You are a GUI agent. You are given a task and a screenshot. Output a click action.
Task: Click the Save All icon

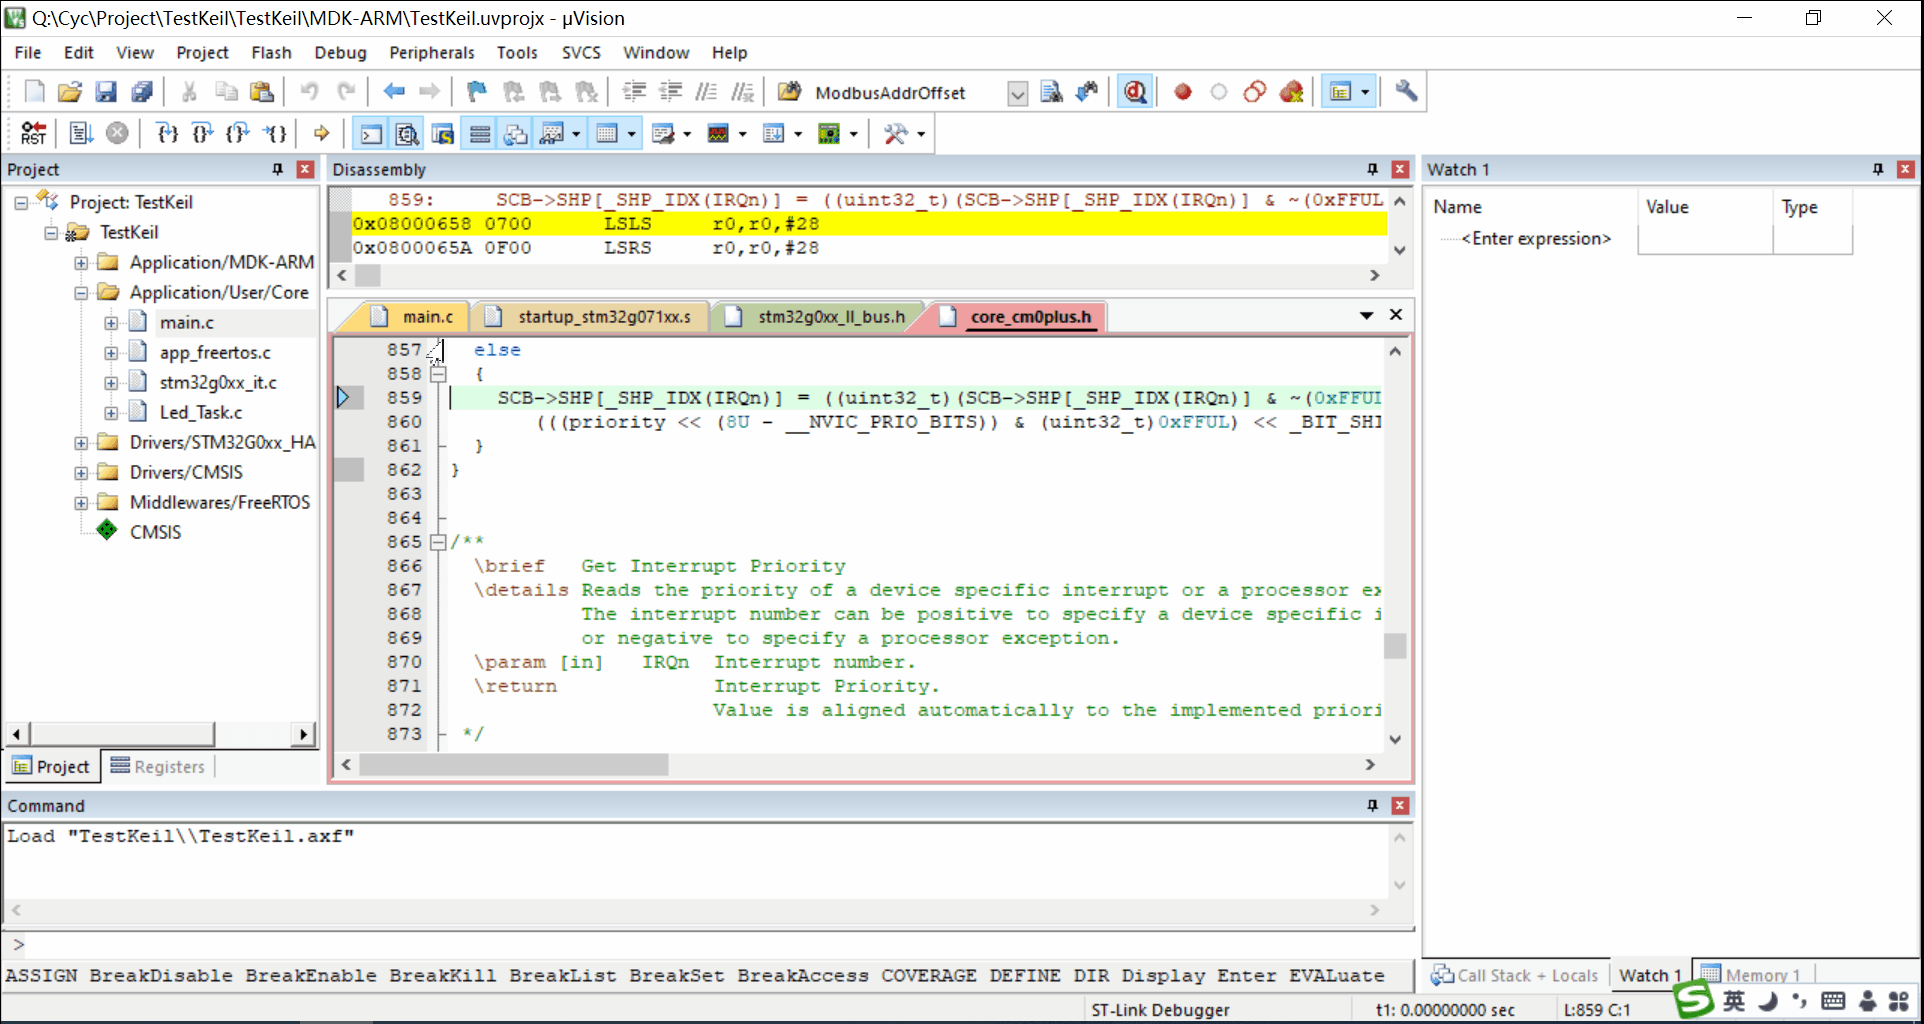click(142, 92)
